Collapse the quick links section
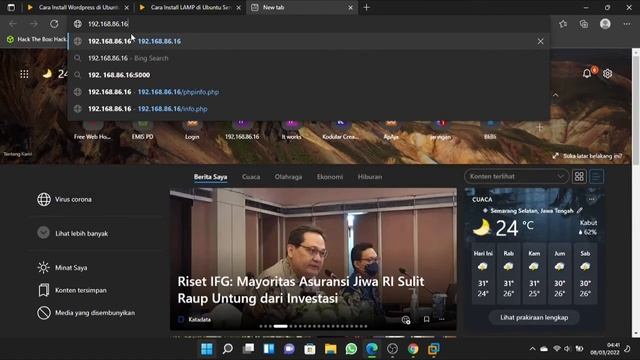Image resolution: width=640 pixels, height=360 pixels. [x=556, y=95]
